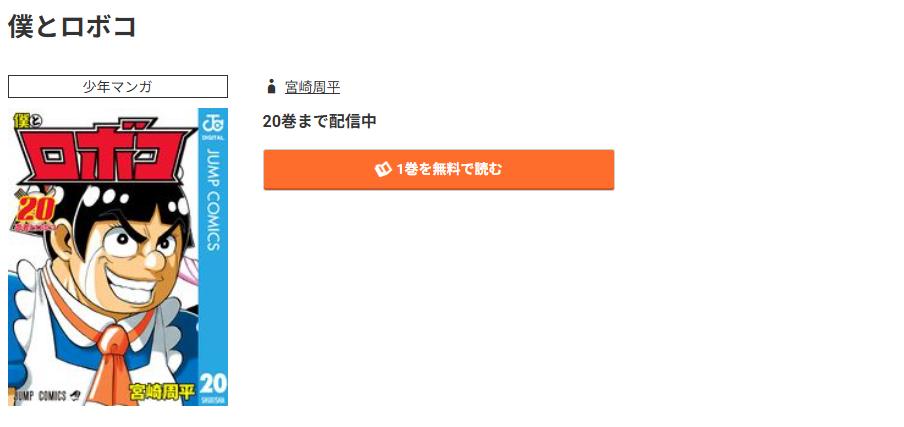Click the 20巻まで配信中 availability text
Screen dimensions: 904x427
pyautogui.click(x=319, y=122)
